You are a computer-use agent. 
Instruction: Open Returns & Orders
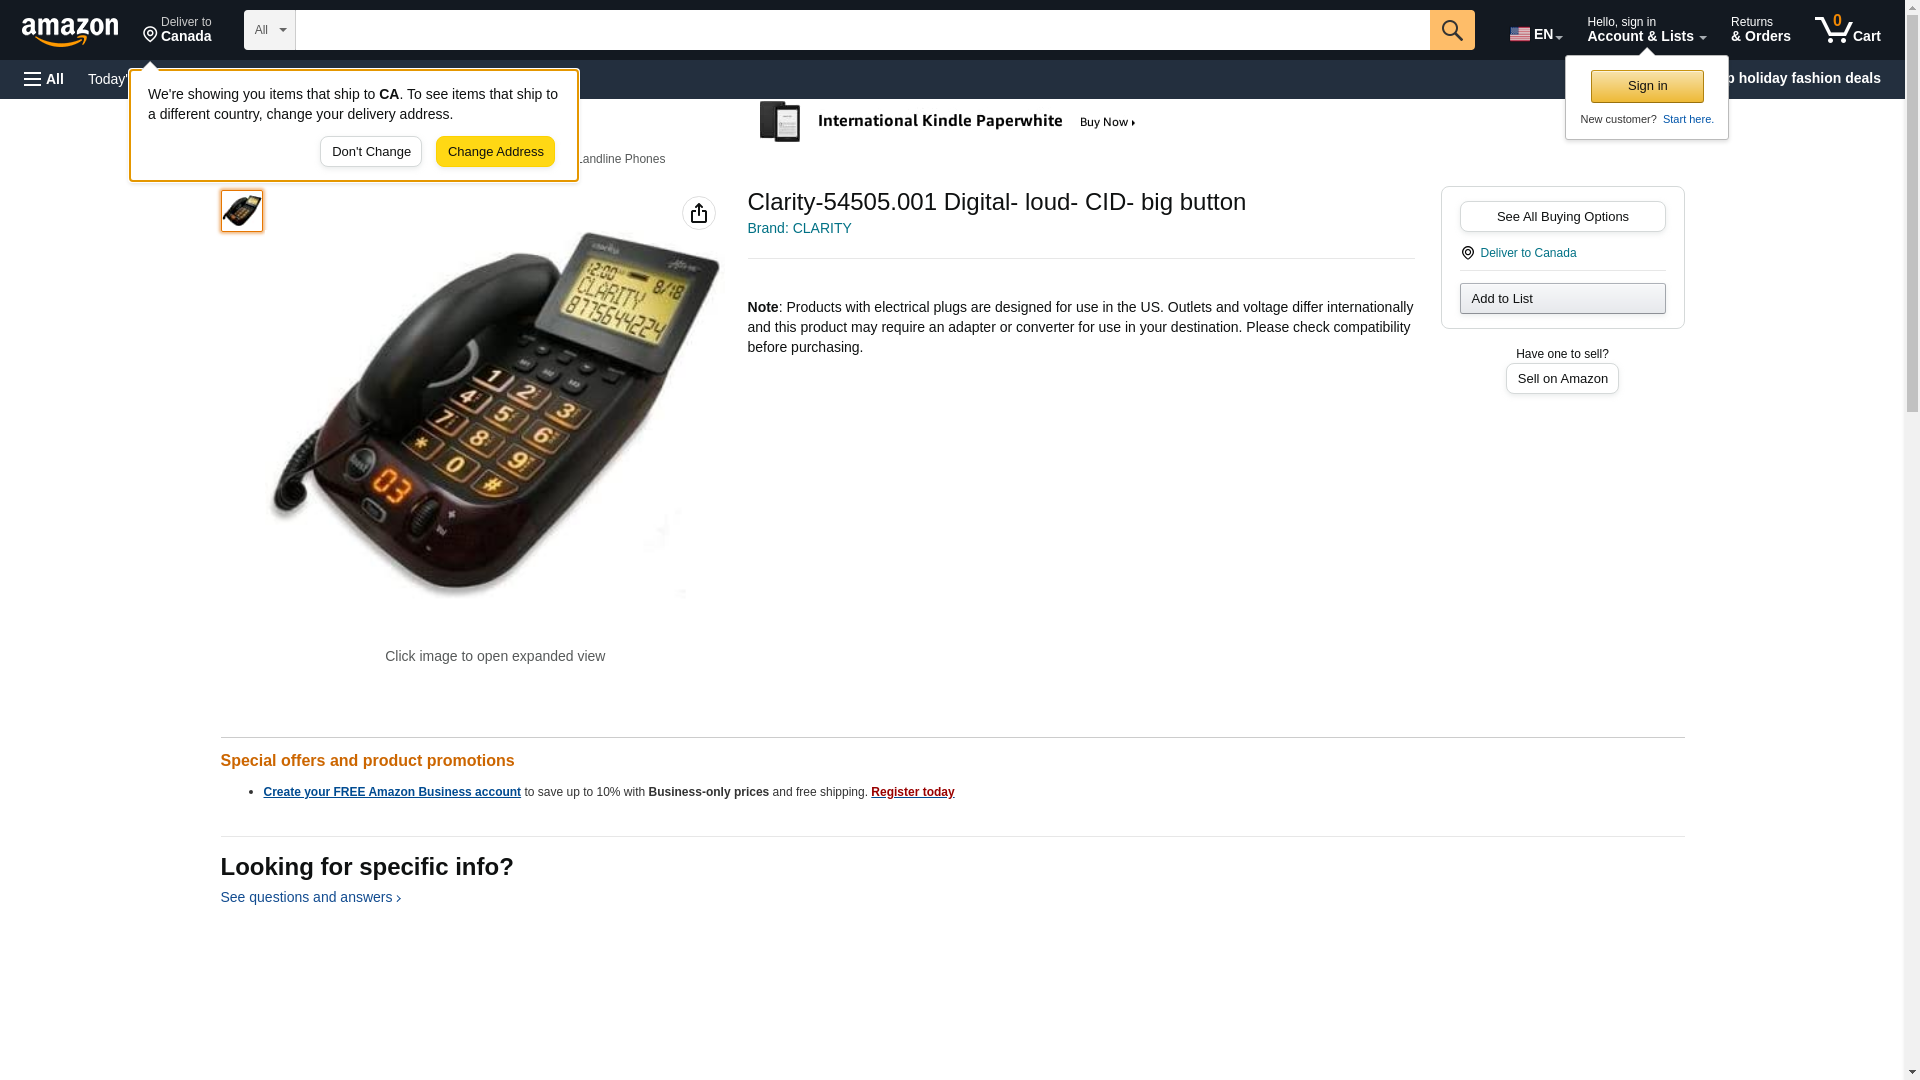coord(1760,30)
